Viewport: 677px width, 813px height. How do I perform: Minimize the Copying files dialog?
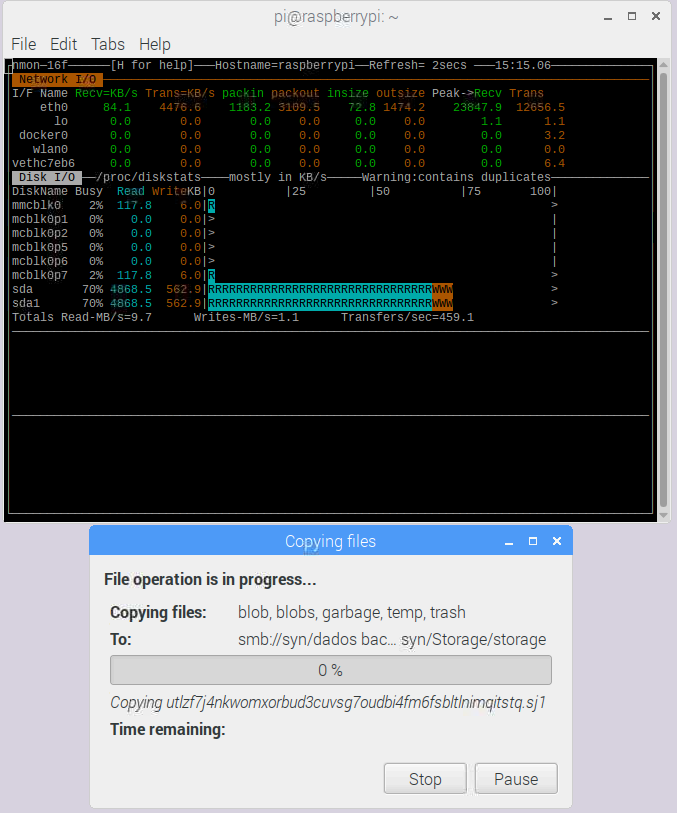coord(509,541)
